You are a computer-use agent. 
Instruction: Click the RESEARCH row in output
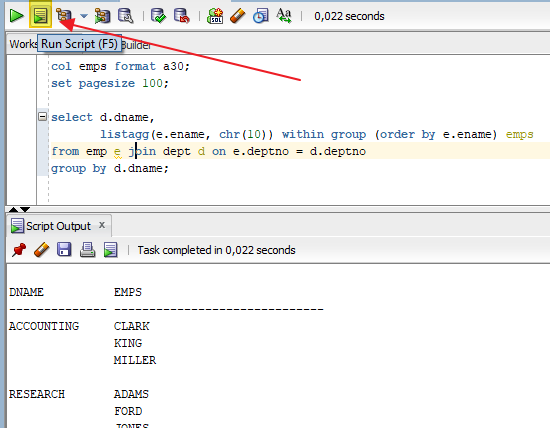point(37,394)
